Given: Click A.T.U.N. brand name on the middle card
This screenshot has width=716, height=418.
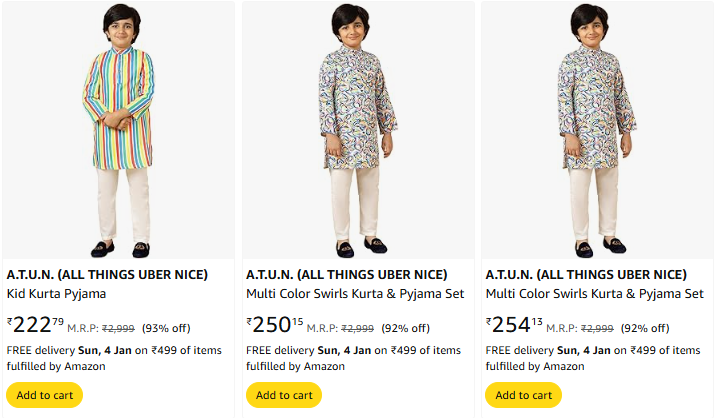Looking at the screenshot, I should (x=346, y=274).
